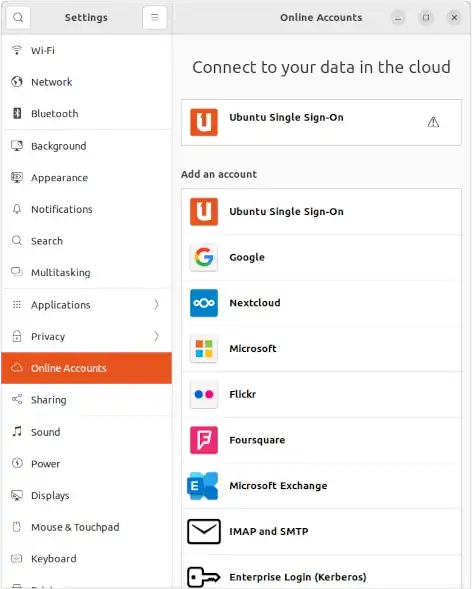Click the Keyboard icon in sidebar

pos(17,559)
